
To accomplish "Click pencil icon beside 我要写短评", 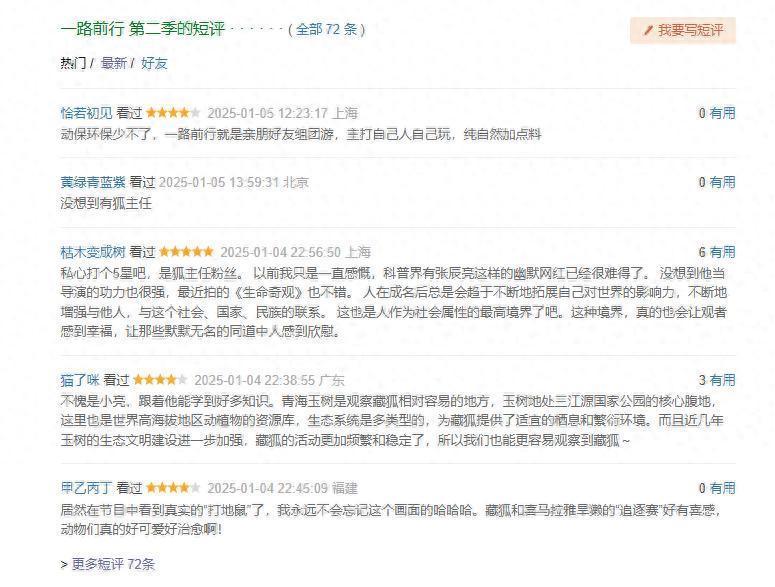I will click(x=648, y=30).
